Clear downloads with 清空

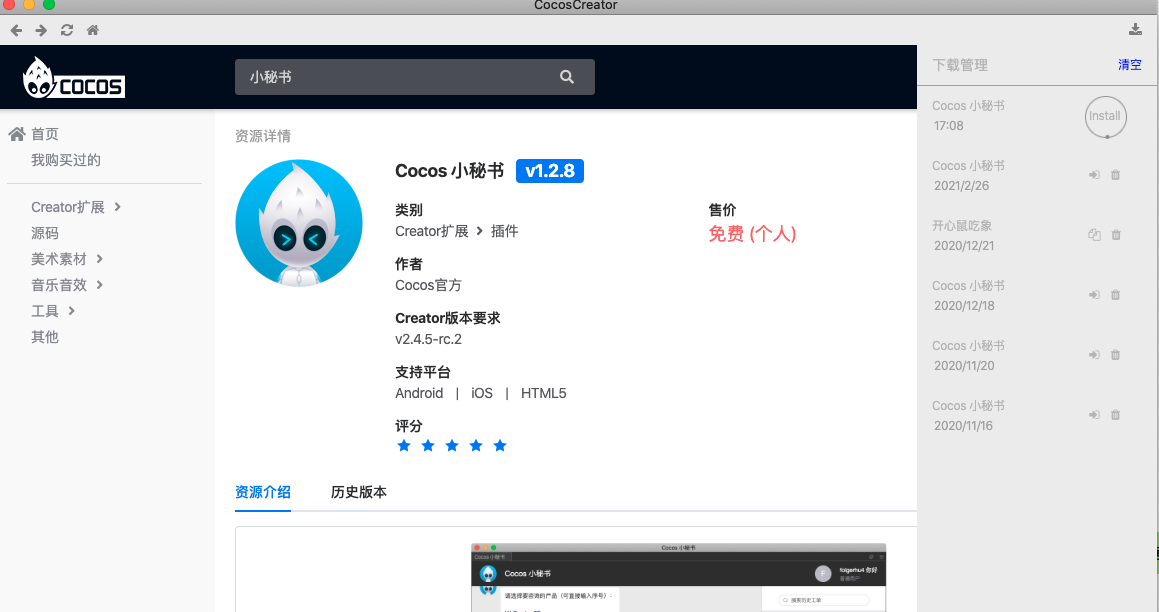[x=1129, y=65]
